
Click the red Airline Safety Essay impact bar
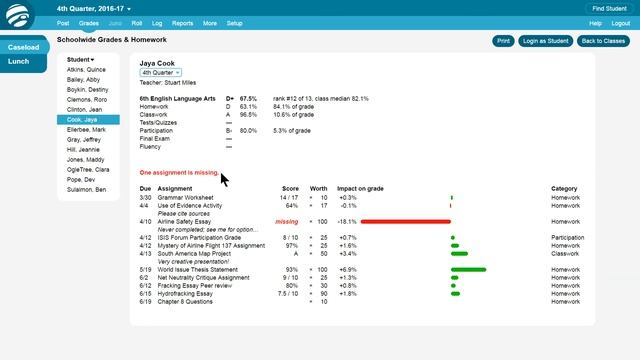(406, 222)
